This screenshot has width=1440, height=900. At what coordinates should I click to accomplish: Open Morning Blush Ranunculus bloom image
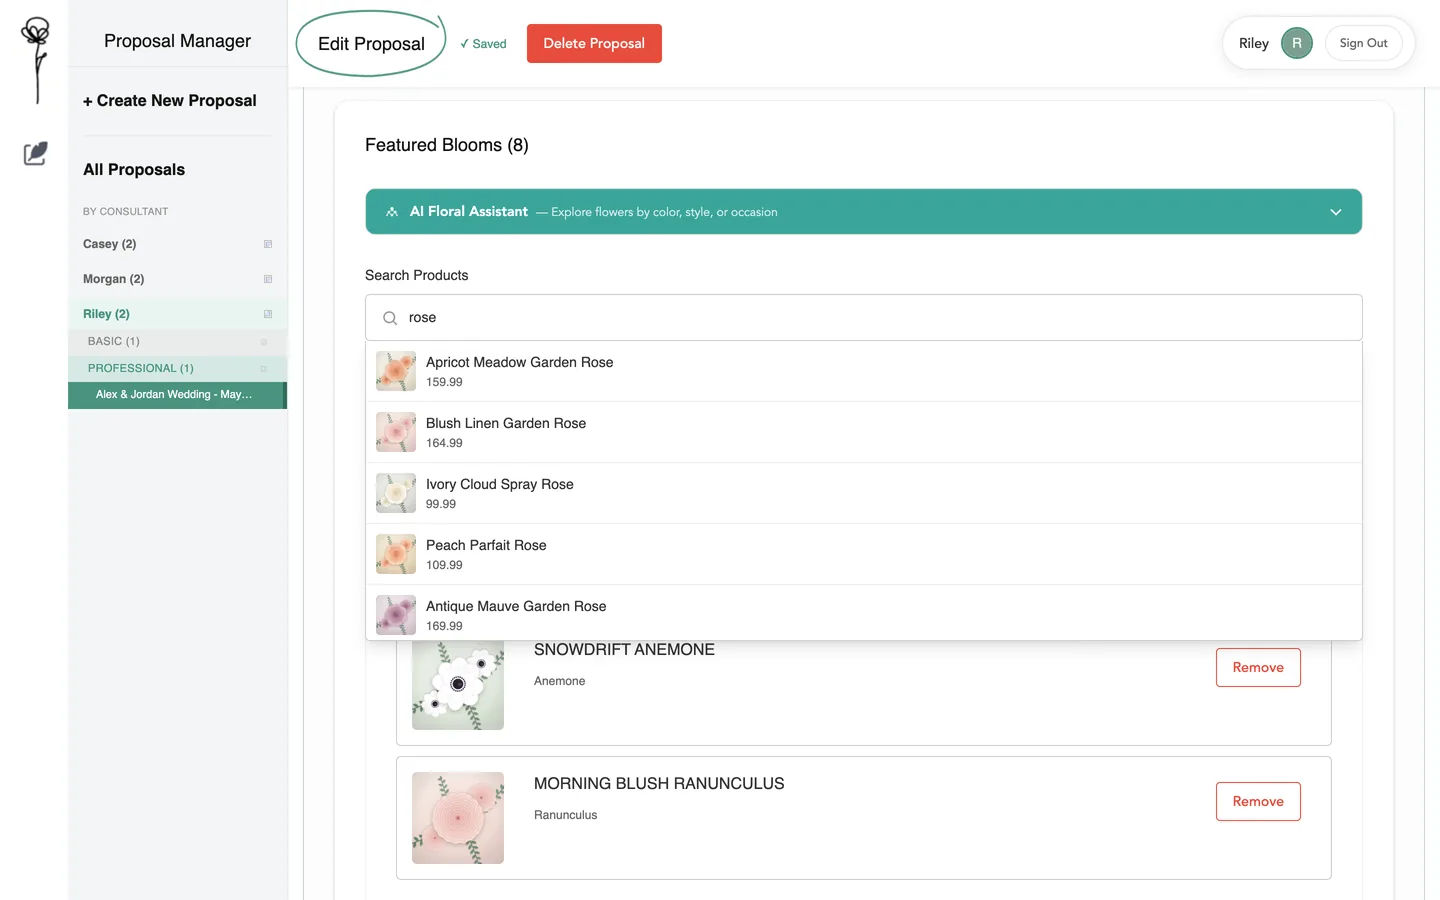[458, 818]
